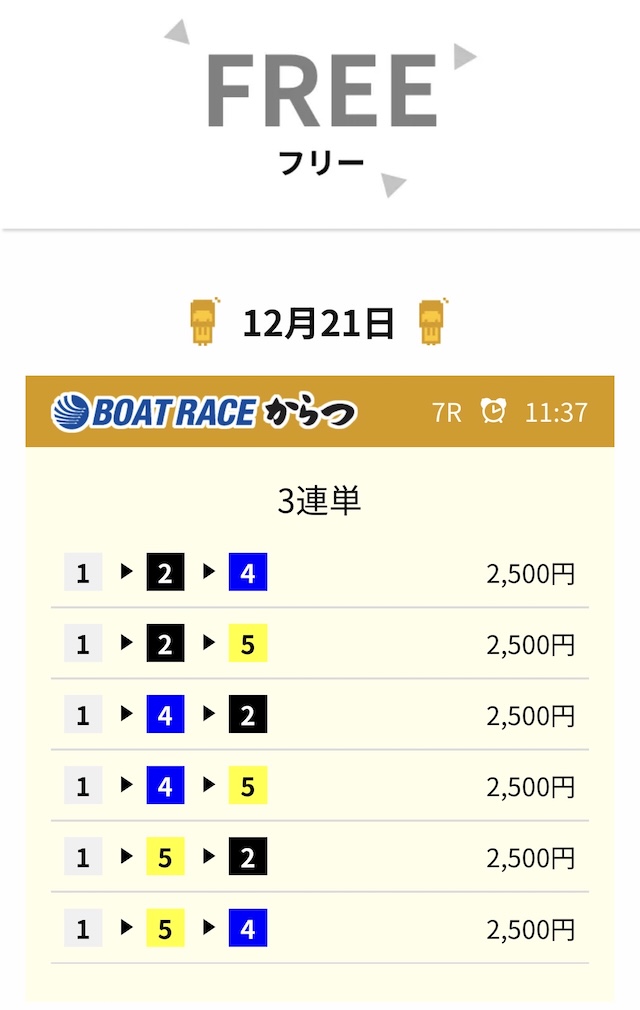Click the black boat 2 badge in the 1-4-2 row
Screen dimensions: 640x1010
[247, 716]
